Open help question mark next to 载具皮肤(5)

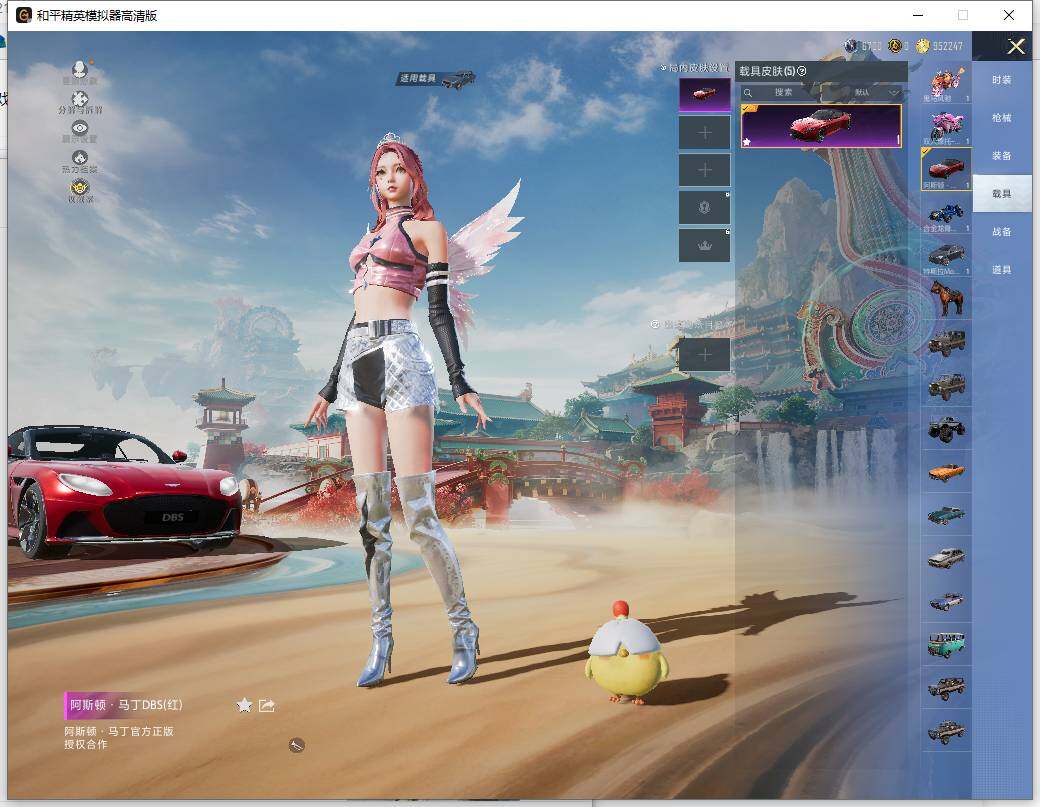point(802,71)
